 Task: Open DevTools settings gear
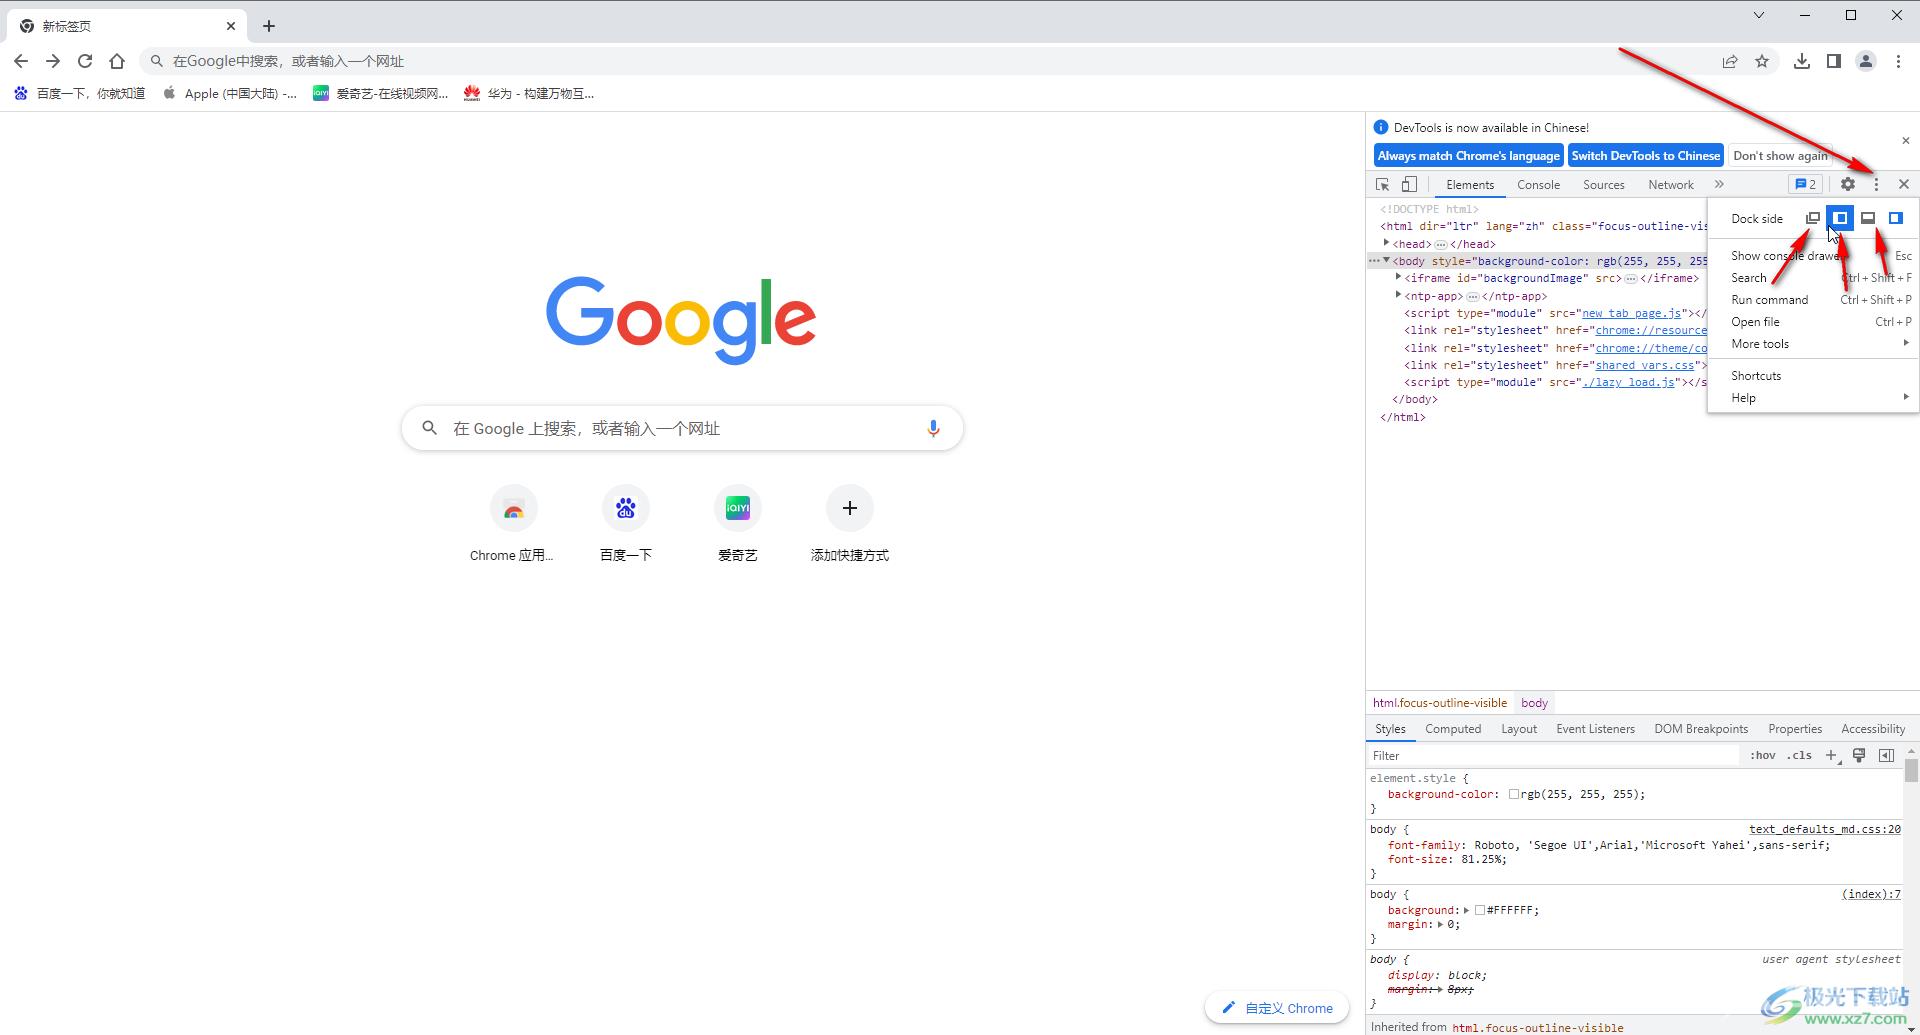click(1848, 185)
